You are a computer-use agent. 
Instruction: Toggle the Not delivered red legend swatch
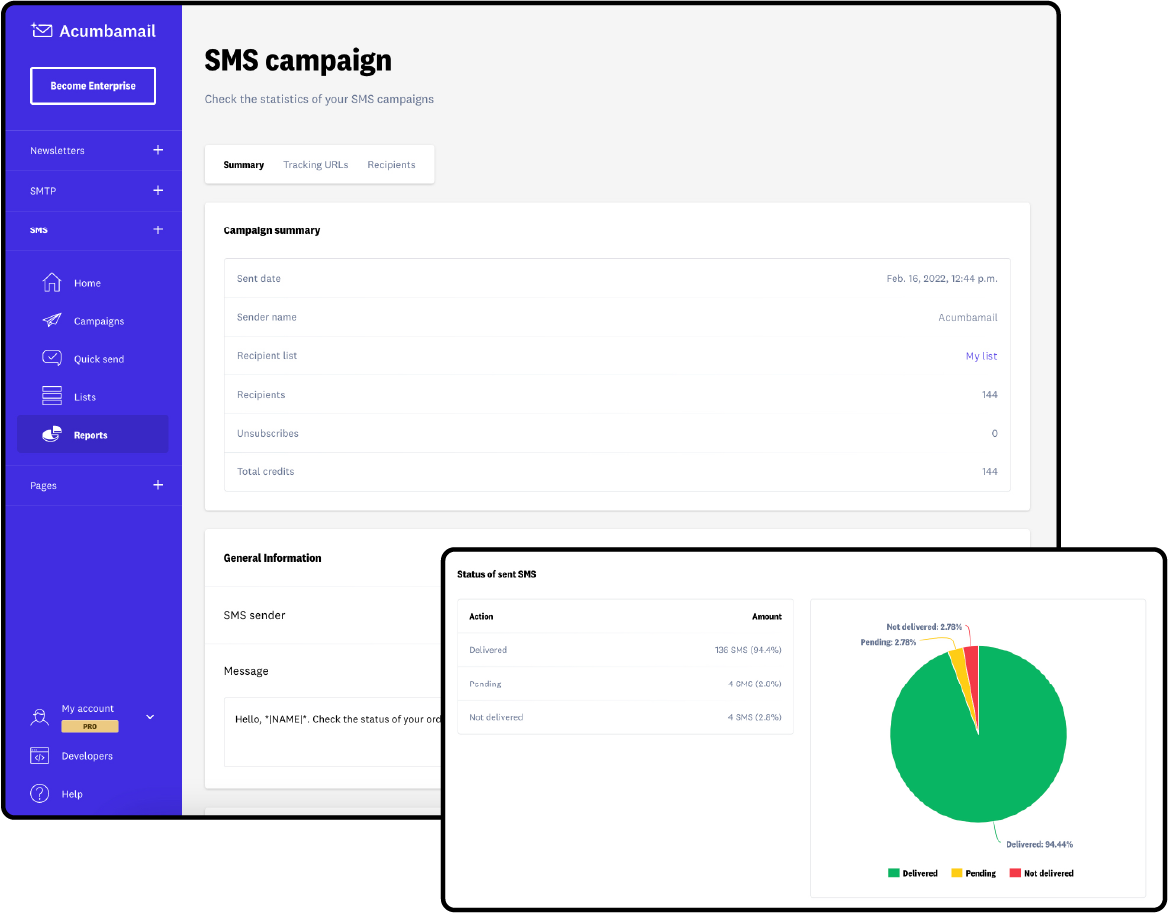[x=1014, y=873]
